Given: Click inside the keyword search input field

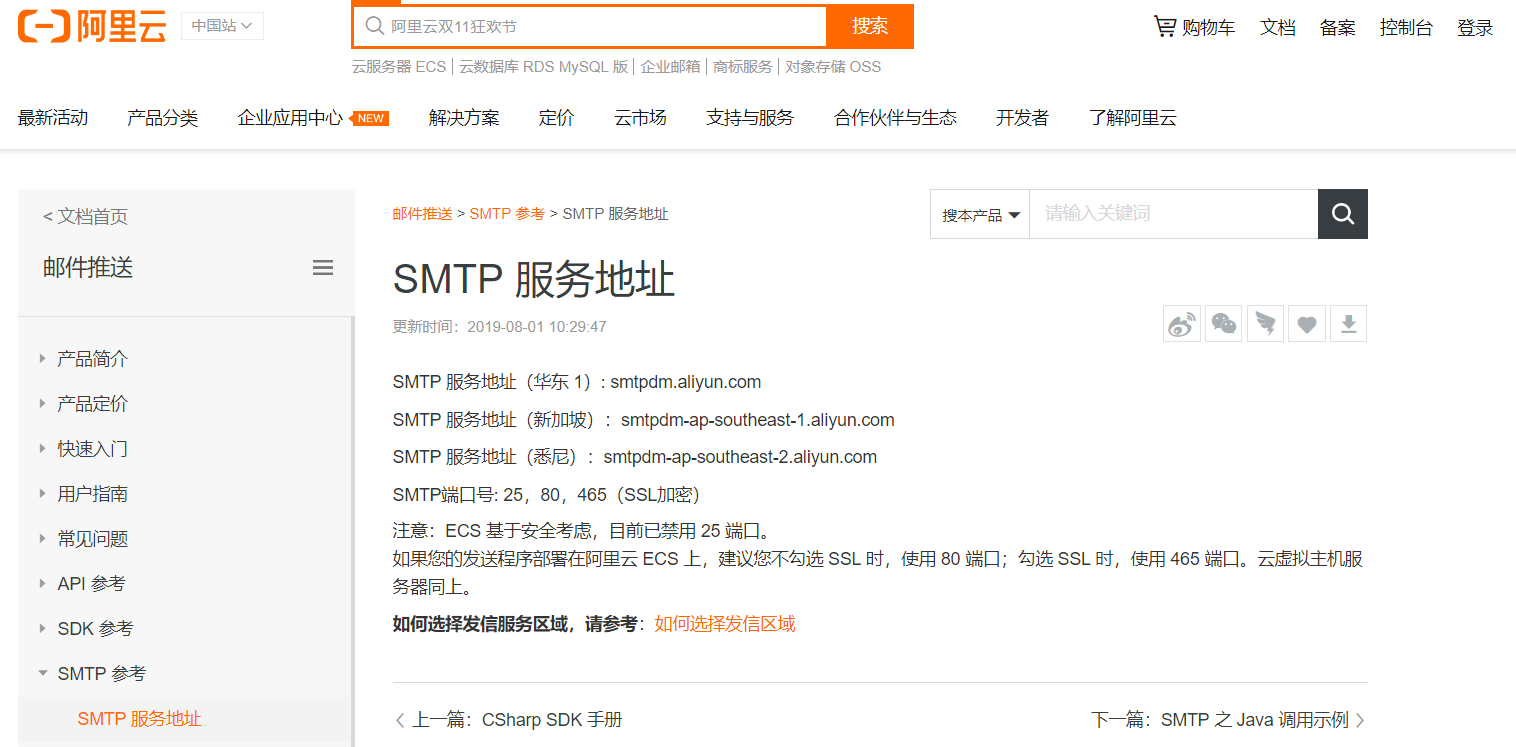Looking at the screenshot, I should tap(1170, 214).
